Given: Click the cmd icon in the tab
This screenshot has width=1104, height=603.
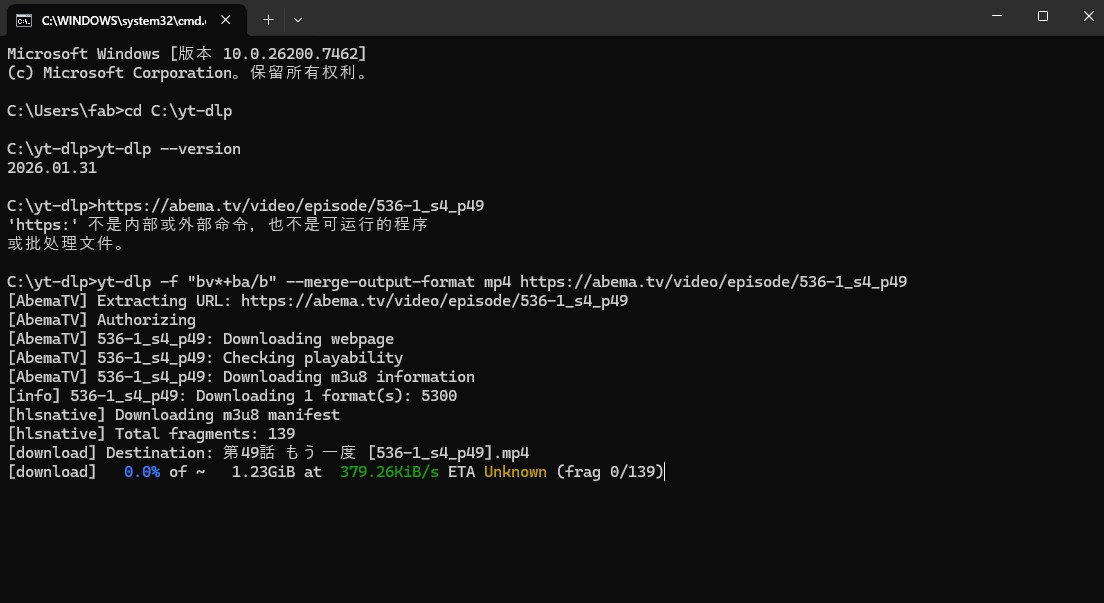Looking at the screenshot, I should 22,19.
